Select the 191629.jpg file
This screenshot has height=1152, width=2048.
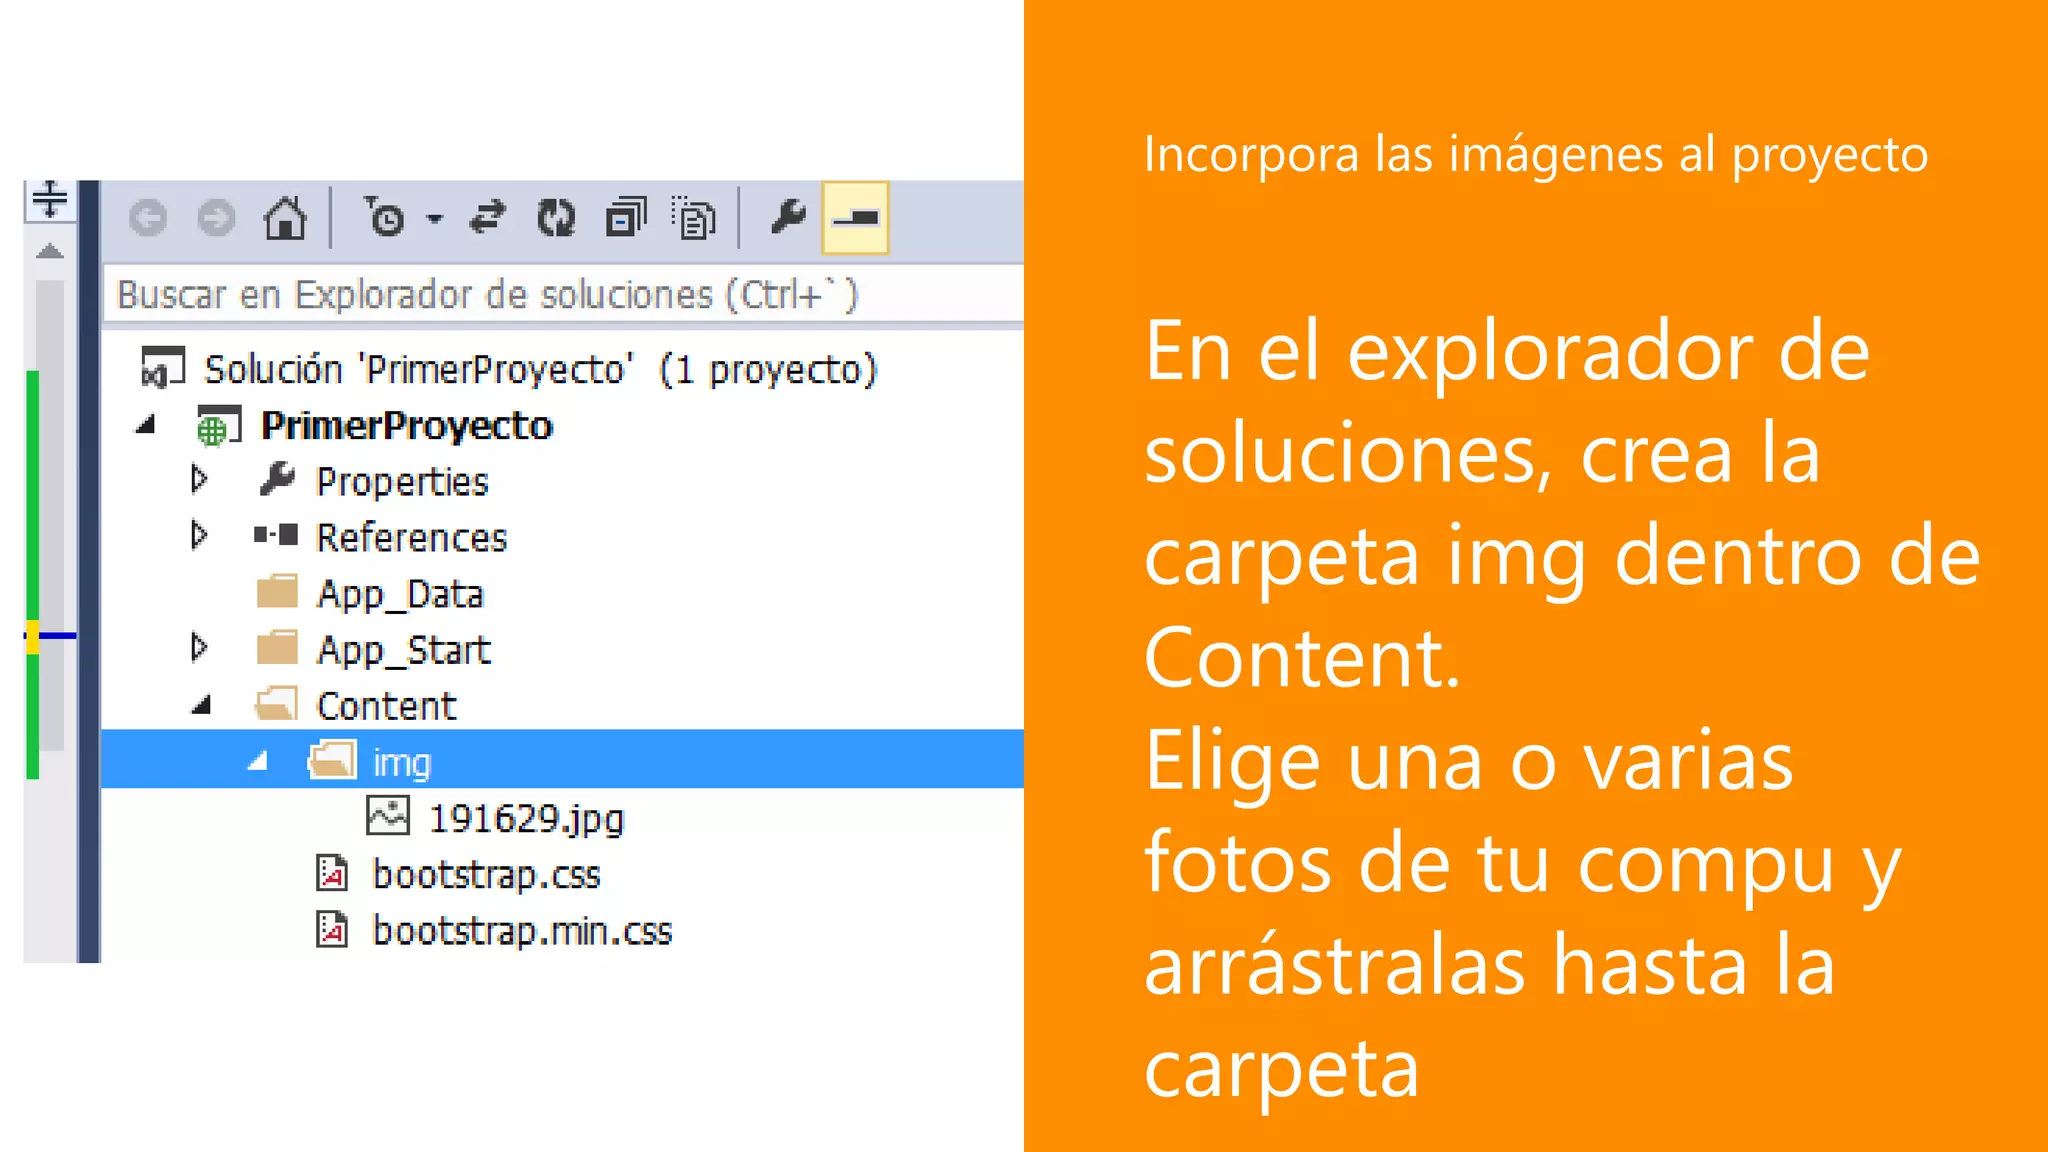[526, 819]
